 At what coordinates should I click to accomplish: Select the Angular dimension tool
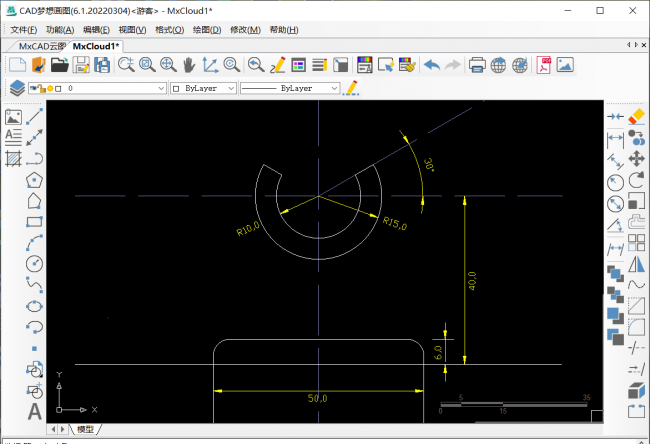click(x=615, y=225)
